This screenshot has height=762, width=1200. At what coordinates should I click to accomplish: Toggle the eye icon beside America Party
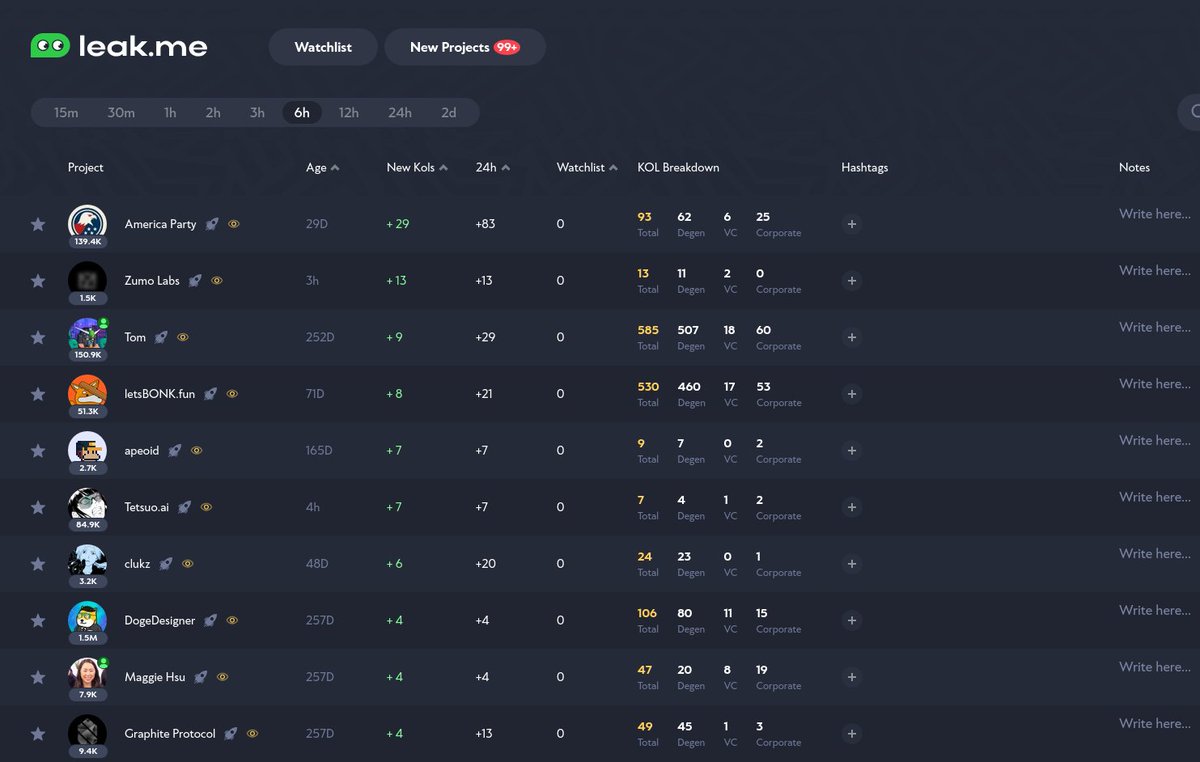(234, 224)
